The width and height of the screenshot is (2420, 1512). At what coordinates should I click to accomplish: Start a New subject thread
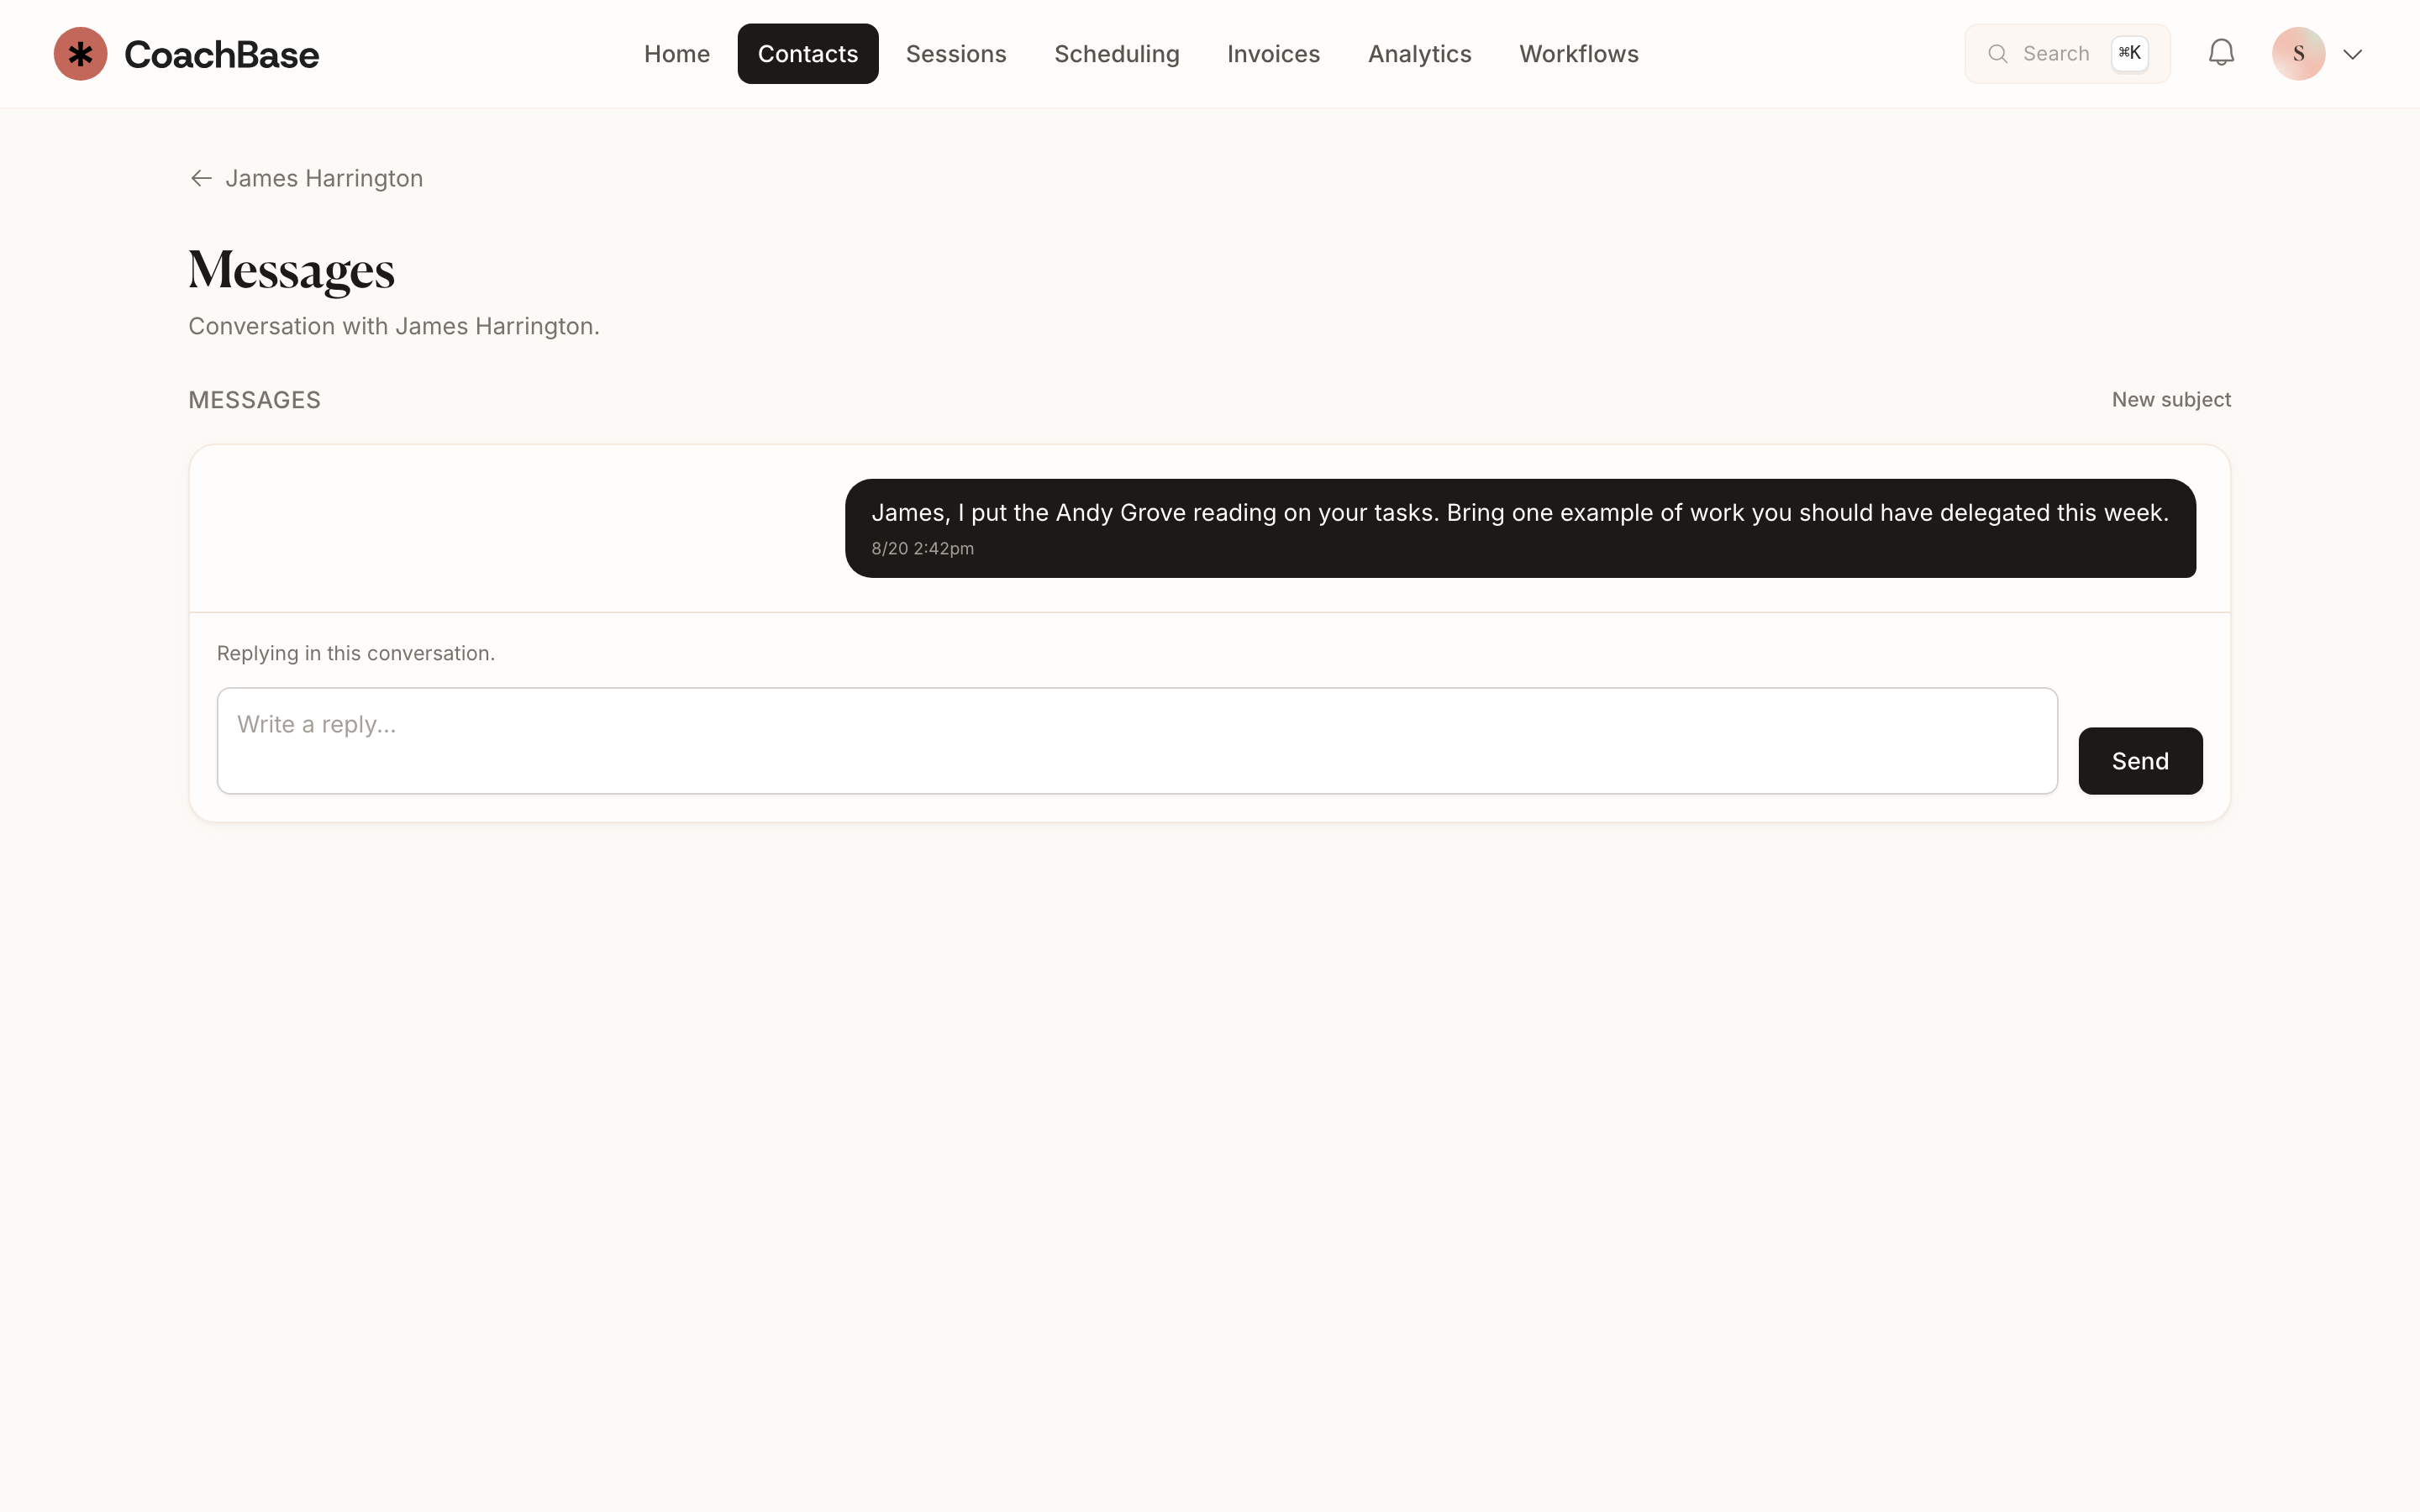pos(2171,400)
